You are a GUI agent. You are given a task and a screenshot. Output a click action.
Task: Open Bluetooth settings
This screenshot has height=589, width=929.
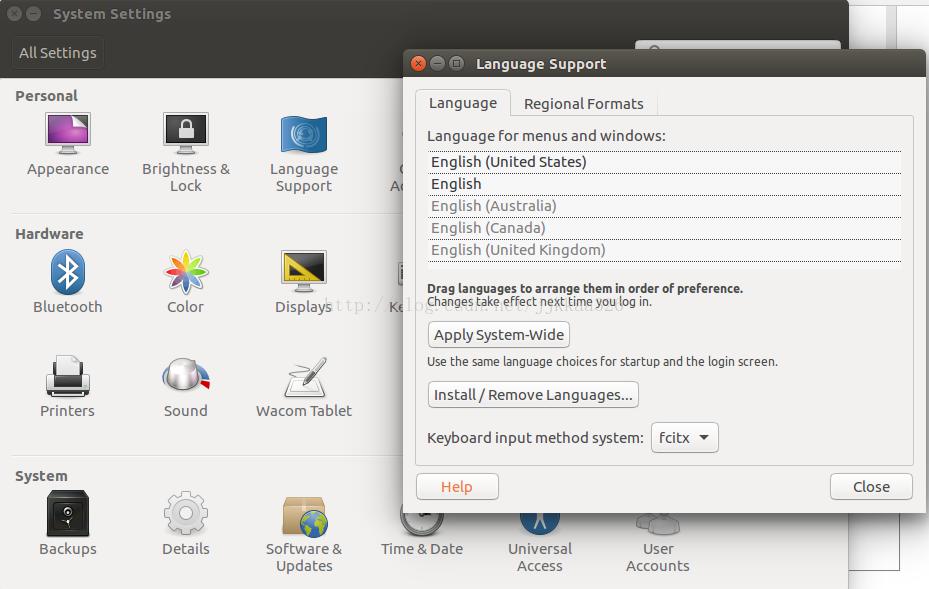point(68,281)
